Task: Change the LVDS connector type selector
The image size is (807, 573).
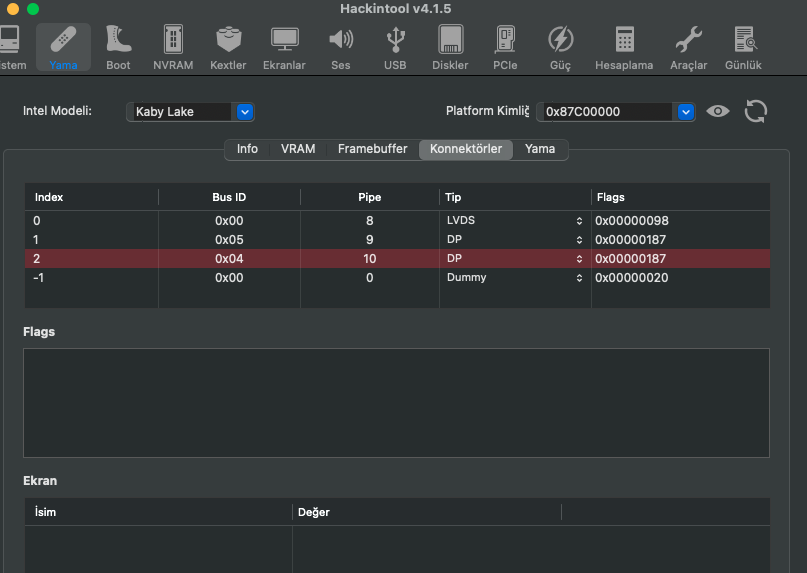Action: click(579, 221)
